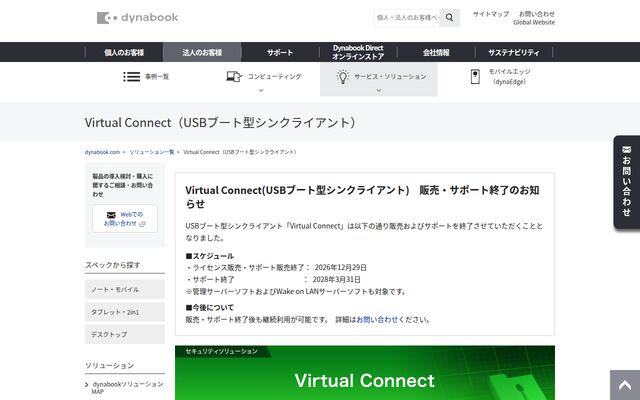The image size is (640, 400).
Task: Open the top-right お問い合わせ link
Action: coord(537,14)
